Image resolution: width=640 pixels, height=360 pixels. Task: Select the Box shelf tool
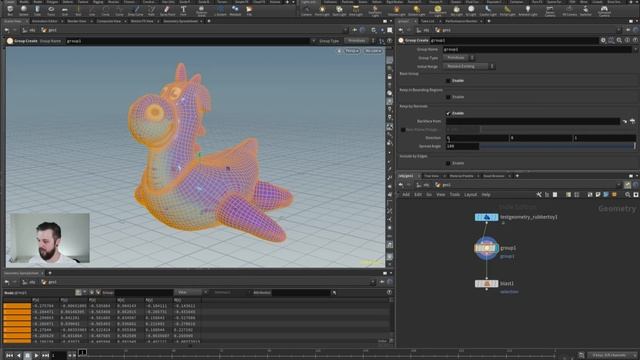[x=10, y=11]
